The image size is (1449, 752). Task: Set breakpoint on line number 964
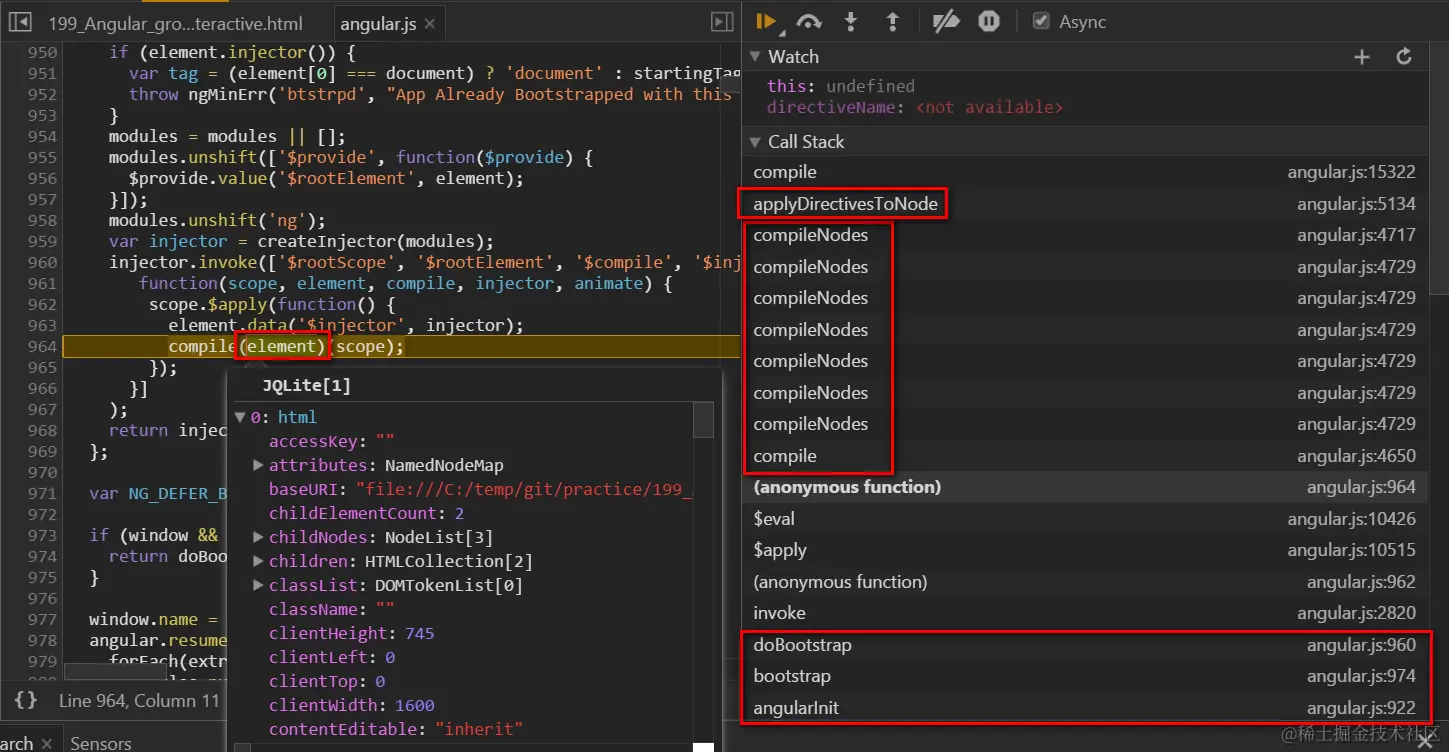pyautogui.click(x=42, y=346)
